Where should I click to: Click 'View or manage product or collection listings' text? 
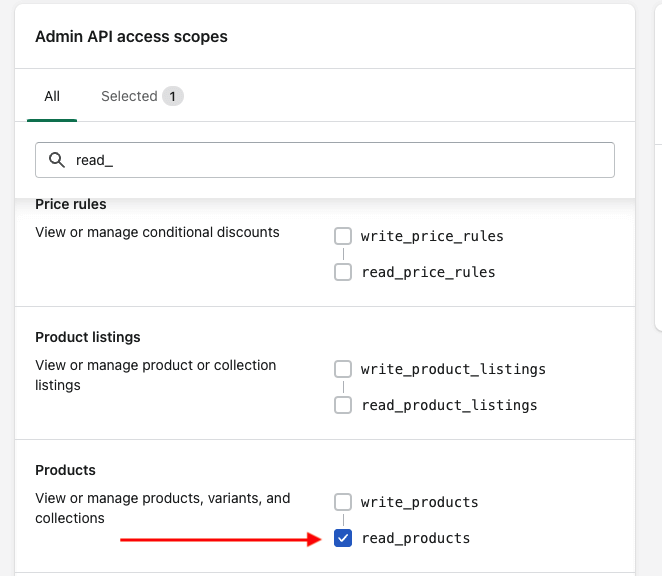pos(155,375)
